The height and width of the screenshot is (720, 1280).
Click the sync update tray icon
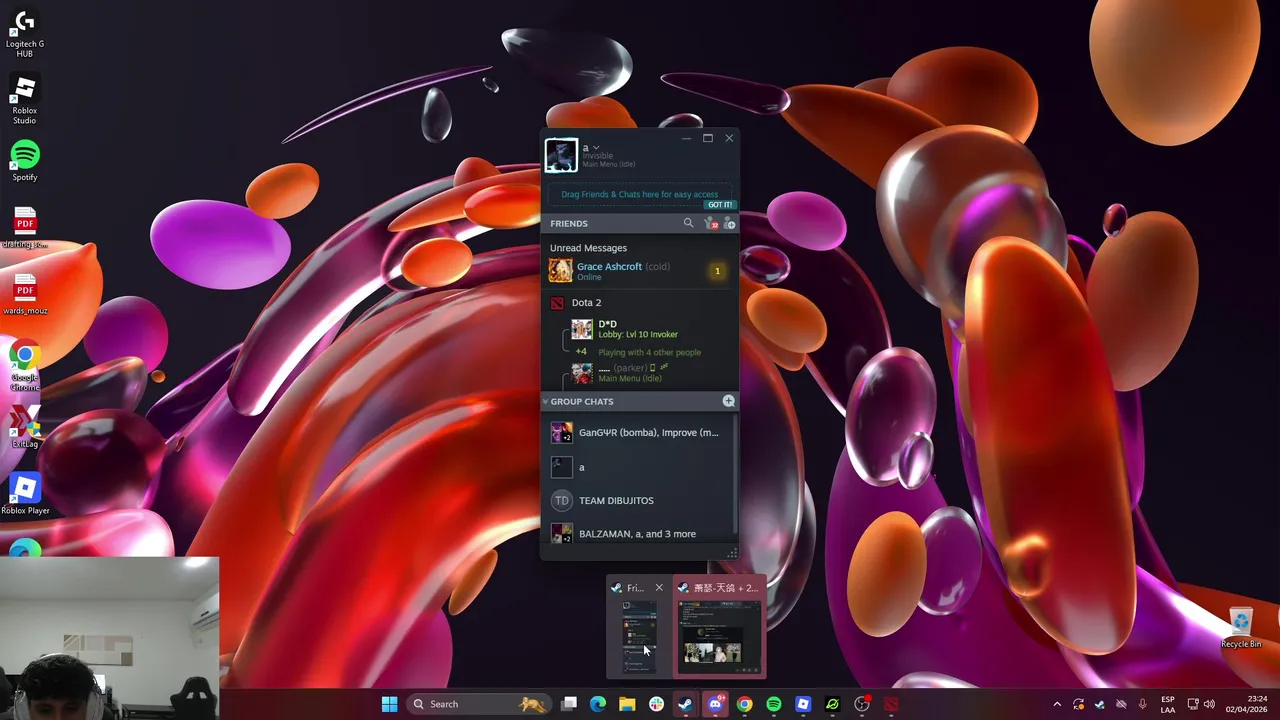click(x=1078, y=704)
